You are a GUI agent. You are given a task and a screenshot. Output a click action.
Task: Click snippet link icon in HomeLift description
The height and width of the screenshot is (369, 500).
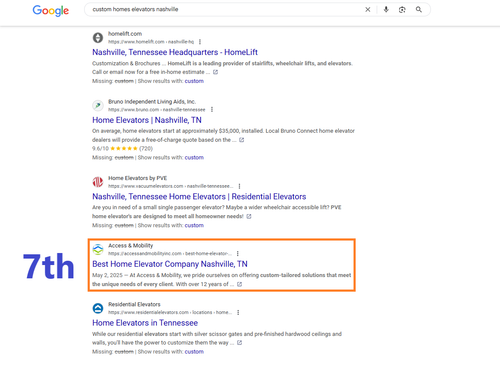pyautogui.click(x=215, y=72)
